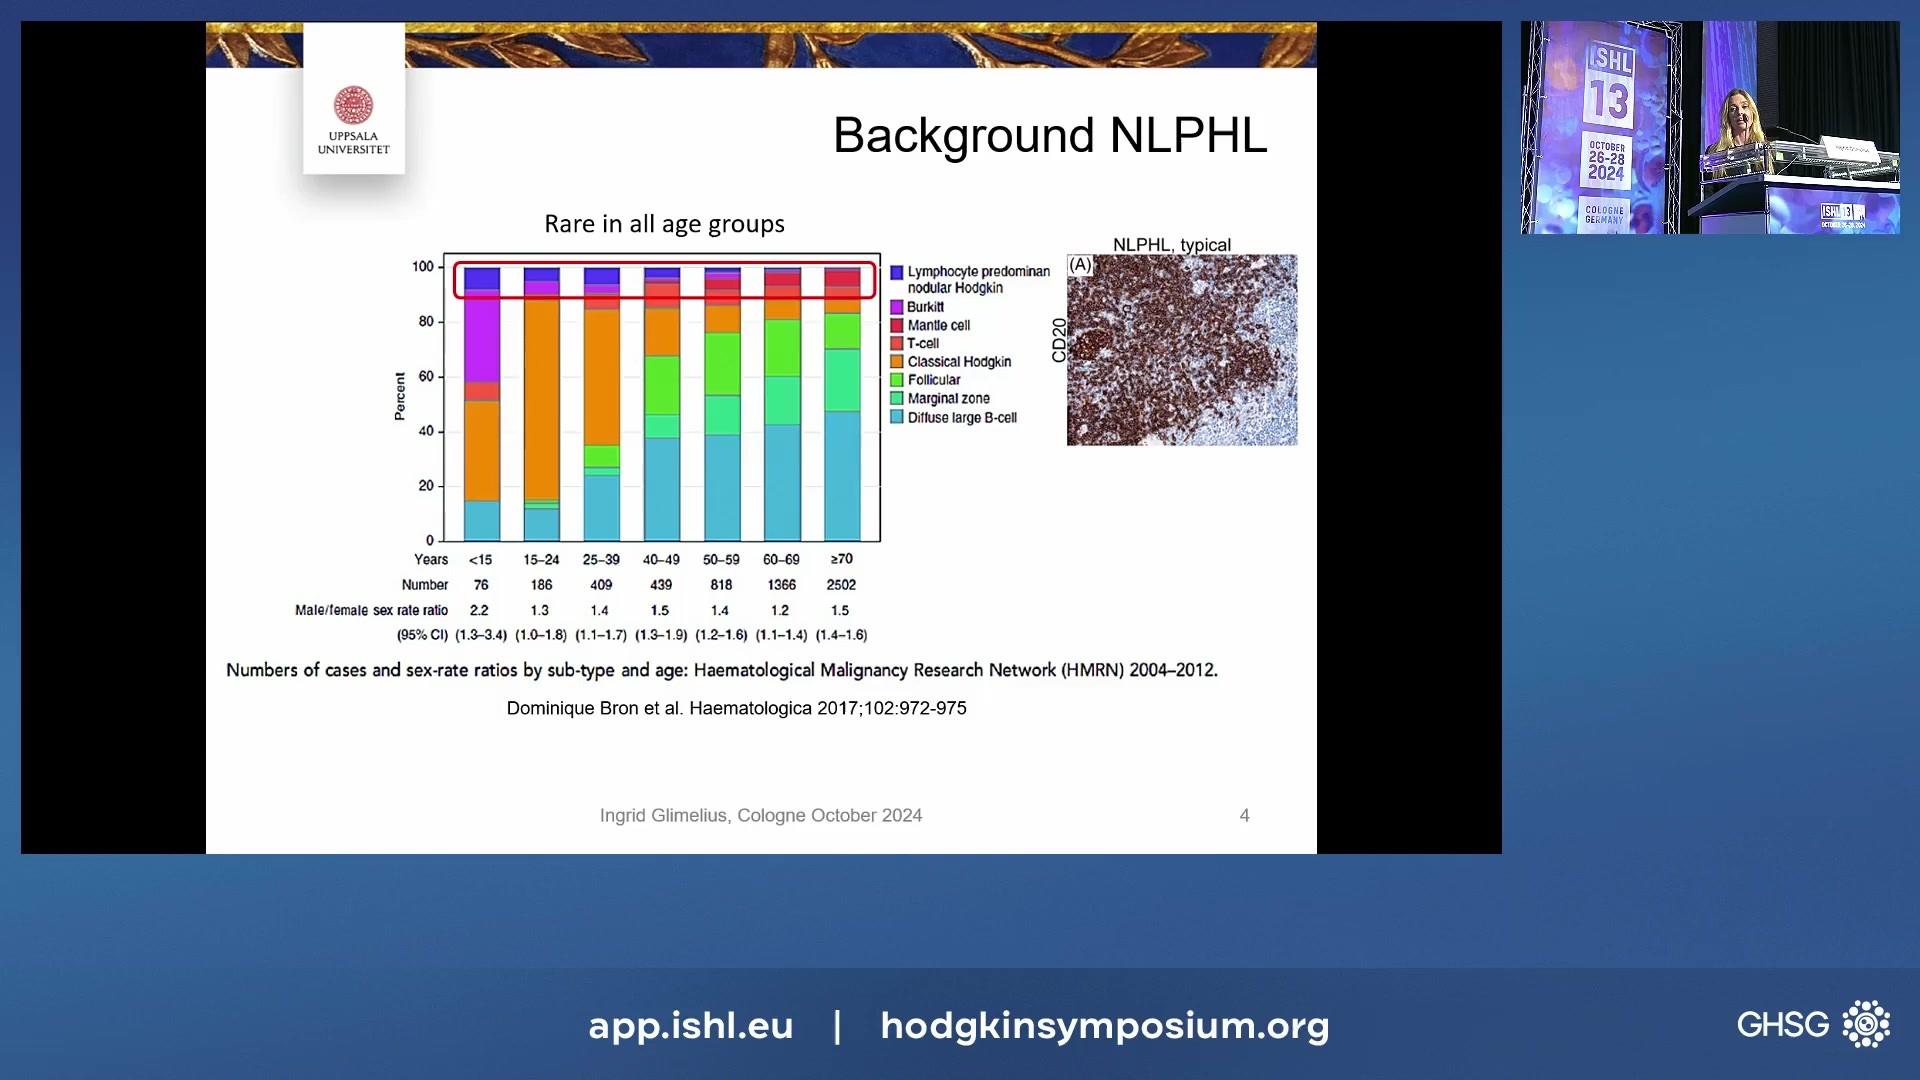Open the Background NLPHL slide title

click(x=1049, y=135)
